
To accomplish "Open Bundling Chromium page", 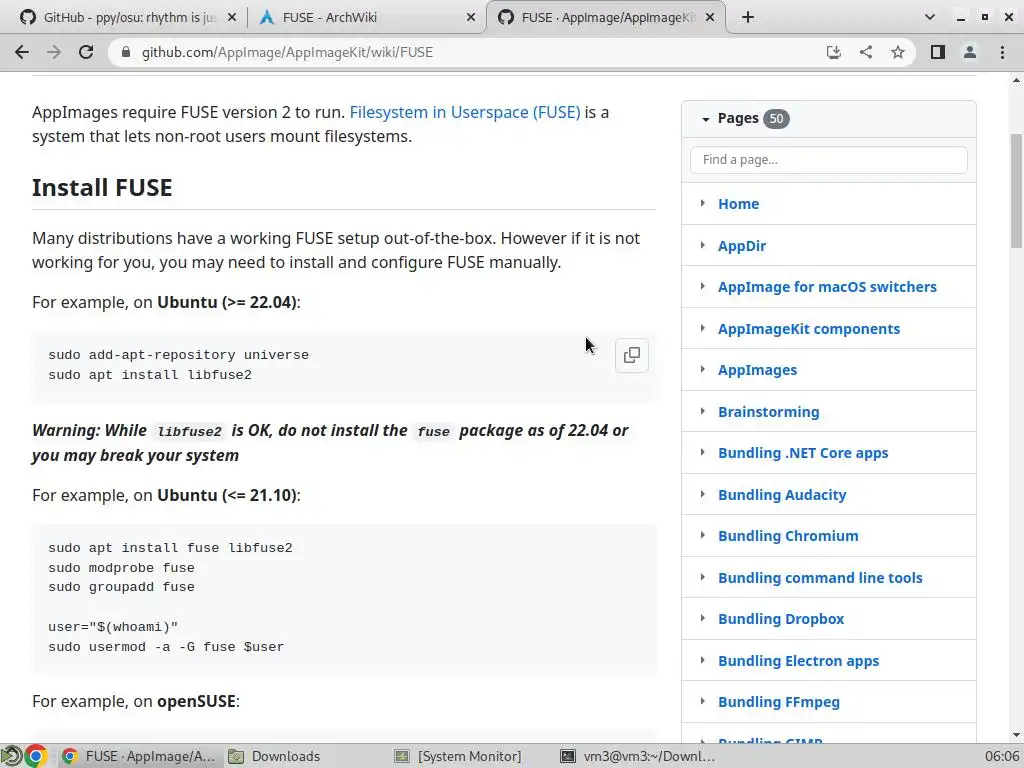I will pyautogui.click(x=788, y=536).
